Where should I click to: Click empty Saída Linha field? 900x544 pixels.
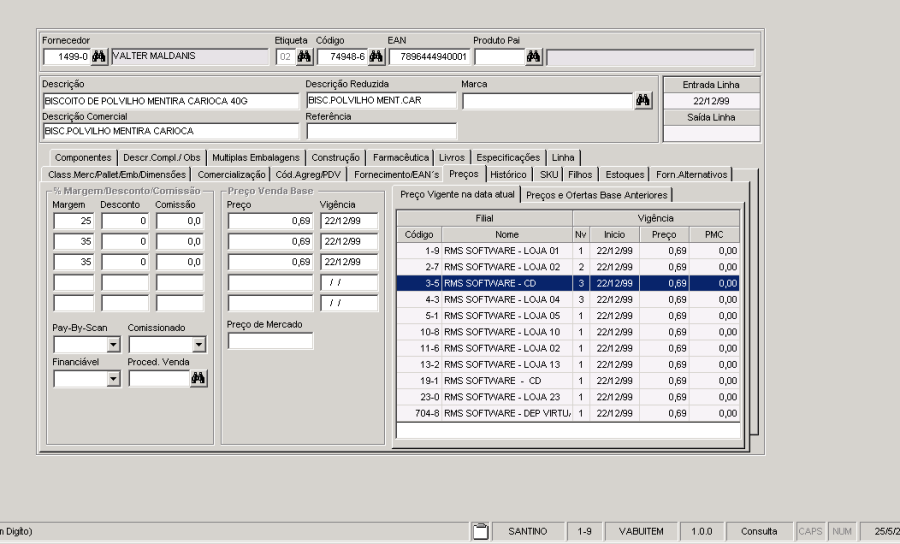[x=712, y=134]
